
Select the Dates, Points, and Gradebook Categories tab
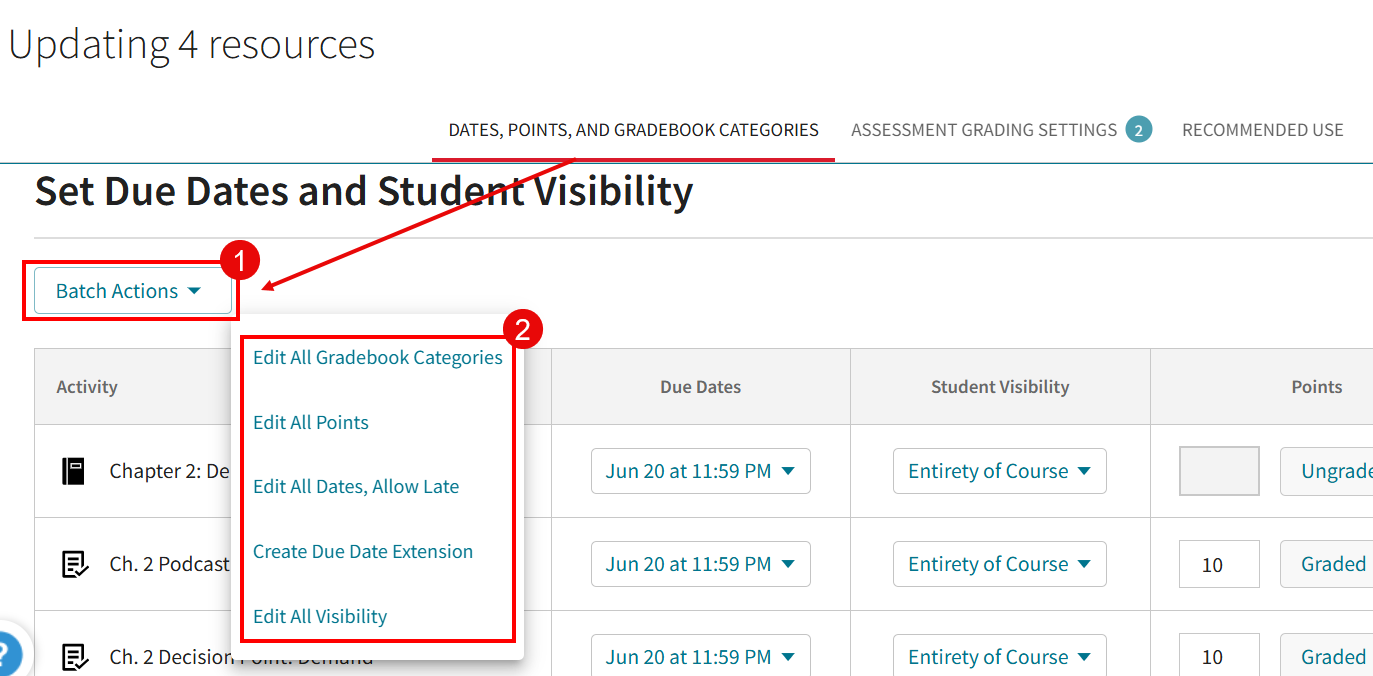tap(632, 129)
